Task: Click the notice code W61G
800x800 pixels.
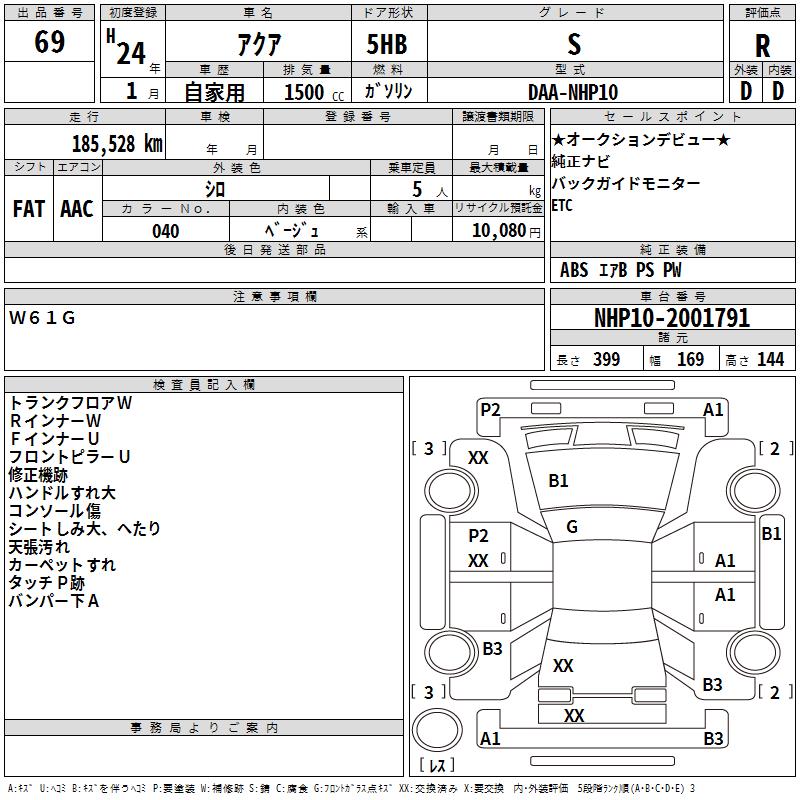Action: [42, 318]
